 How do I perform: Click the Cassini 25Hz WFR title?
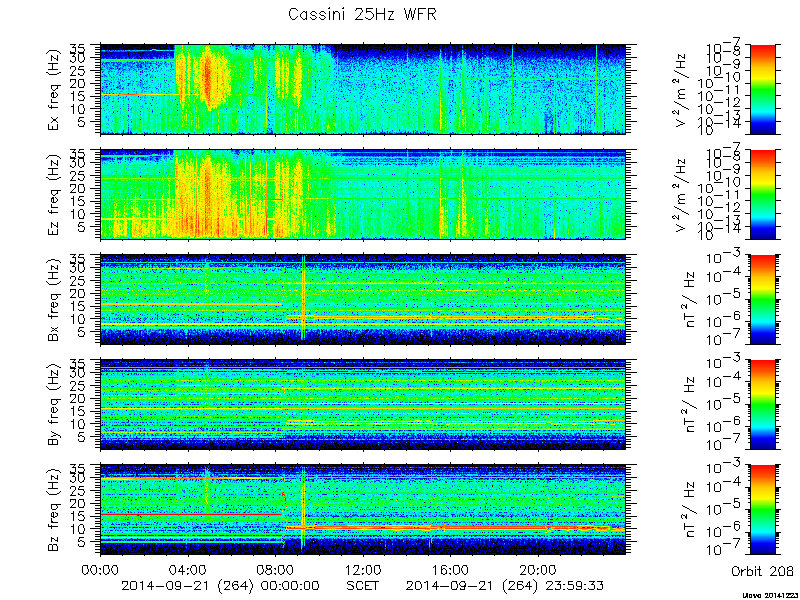(362, 14)
